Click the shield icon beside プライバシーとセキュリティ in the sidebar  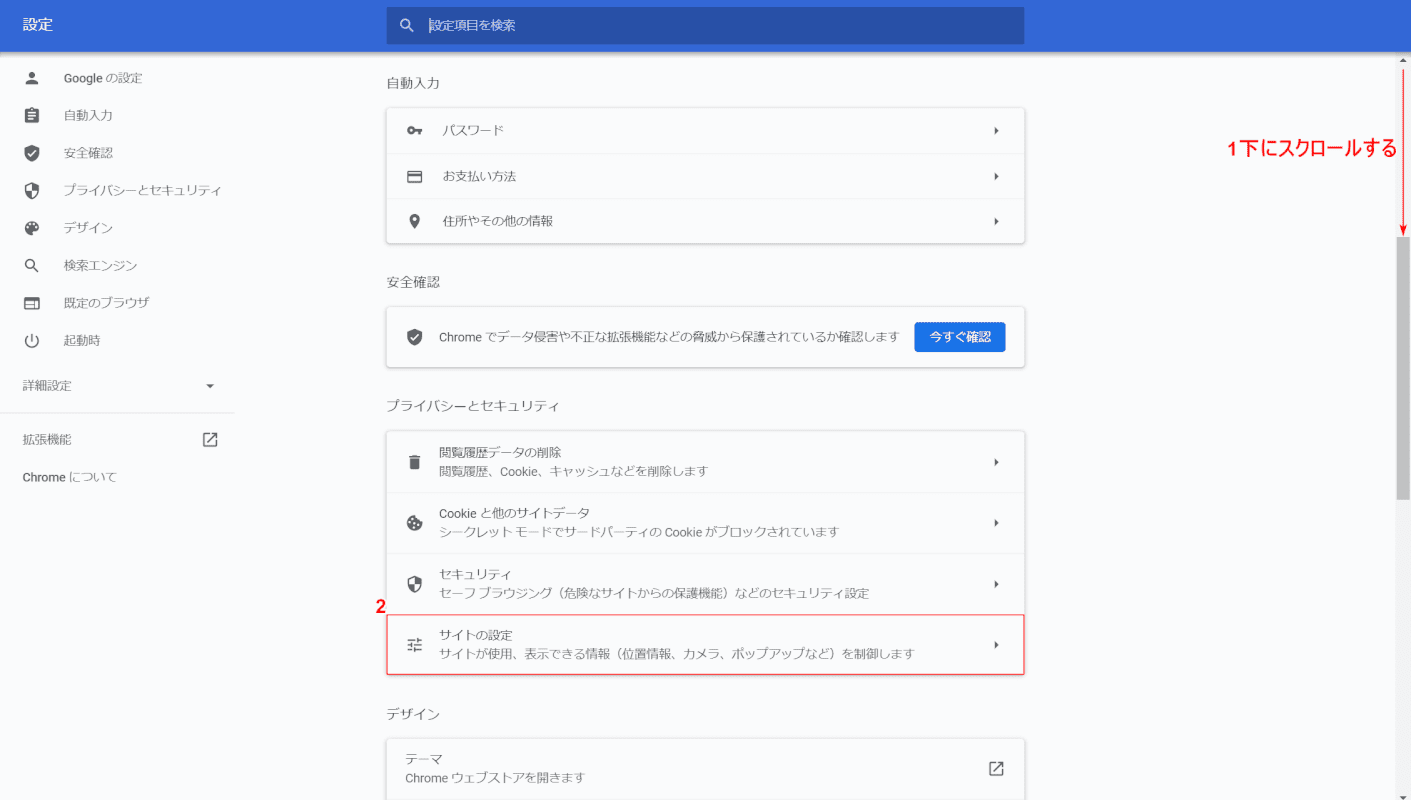(x=32, y=190)
